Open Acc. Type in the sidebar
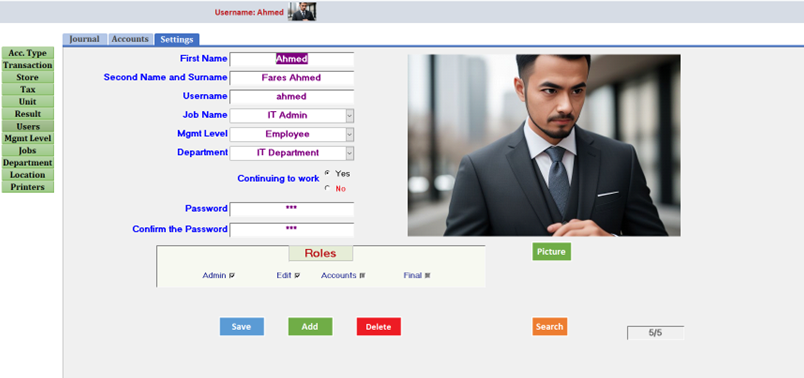The width and height of the screenshot is (804, 378). (28, 53)
